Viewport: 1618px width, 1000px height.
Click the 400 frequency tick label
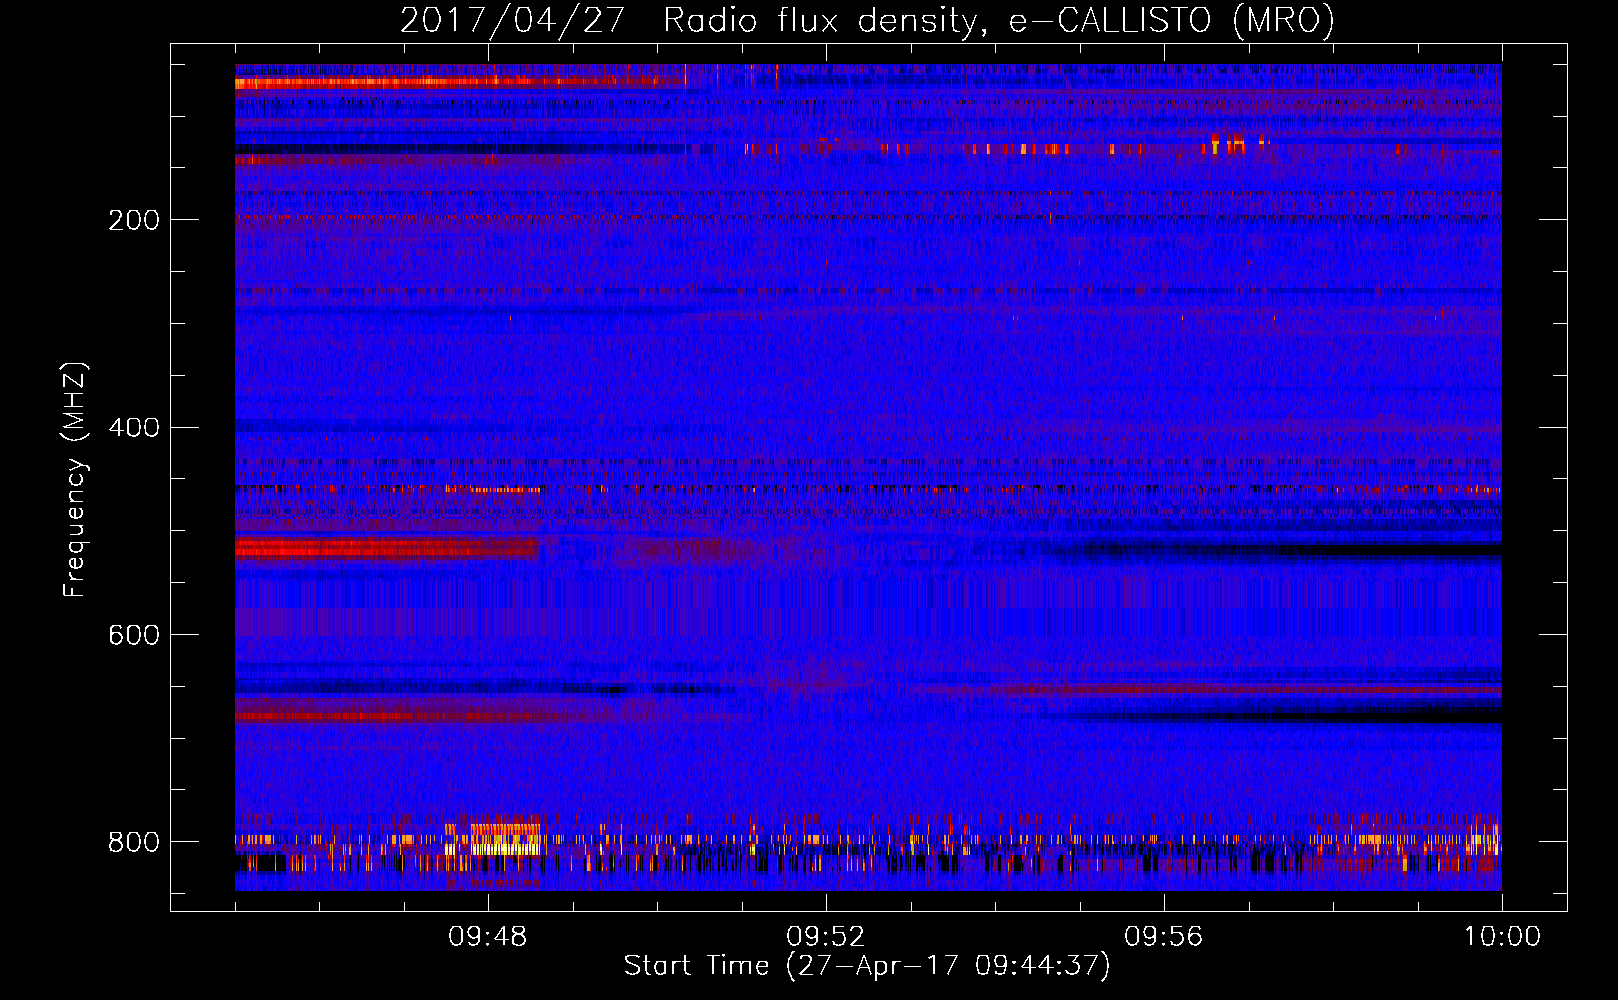tap(134, 428)
